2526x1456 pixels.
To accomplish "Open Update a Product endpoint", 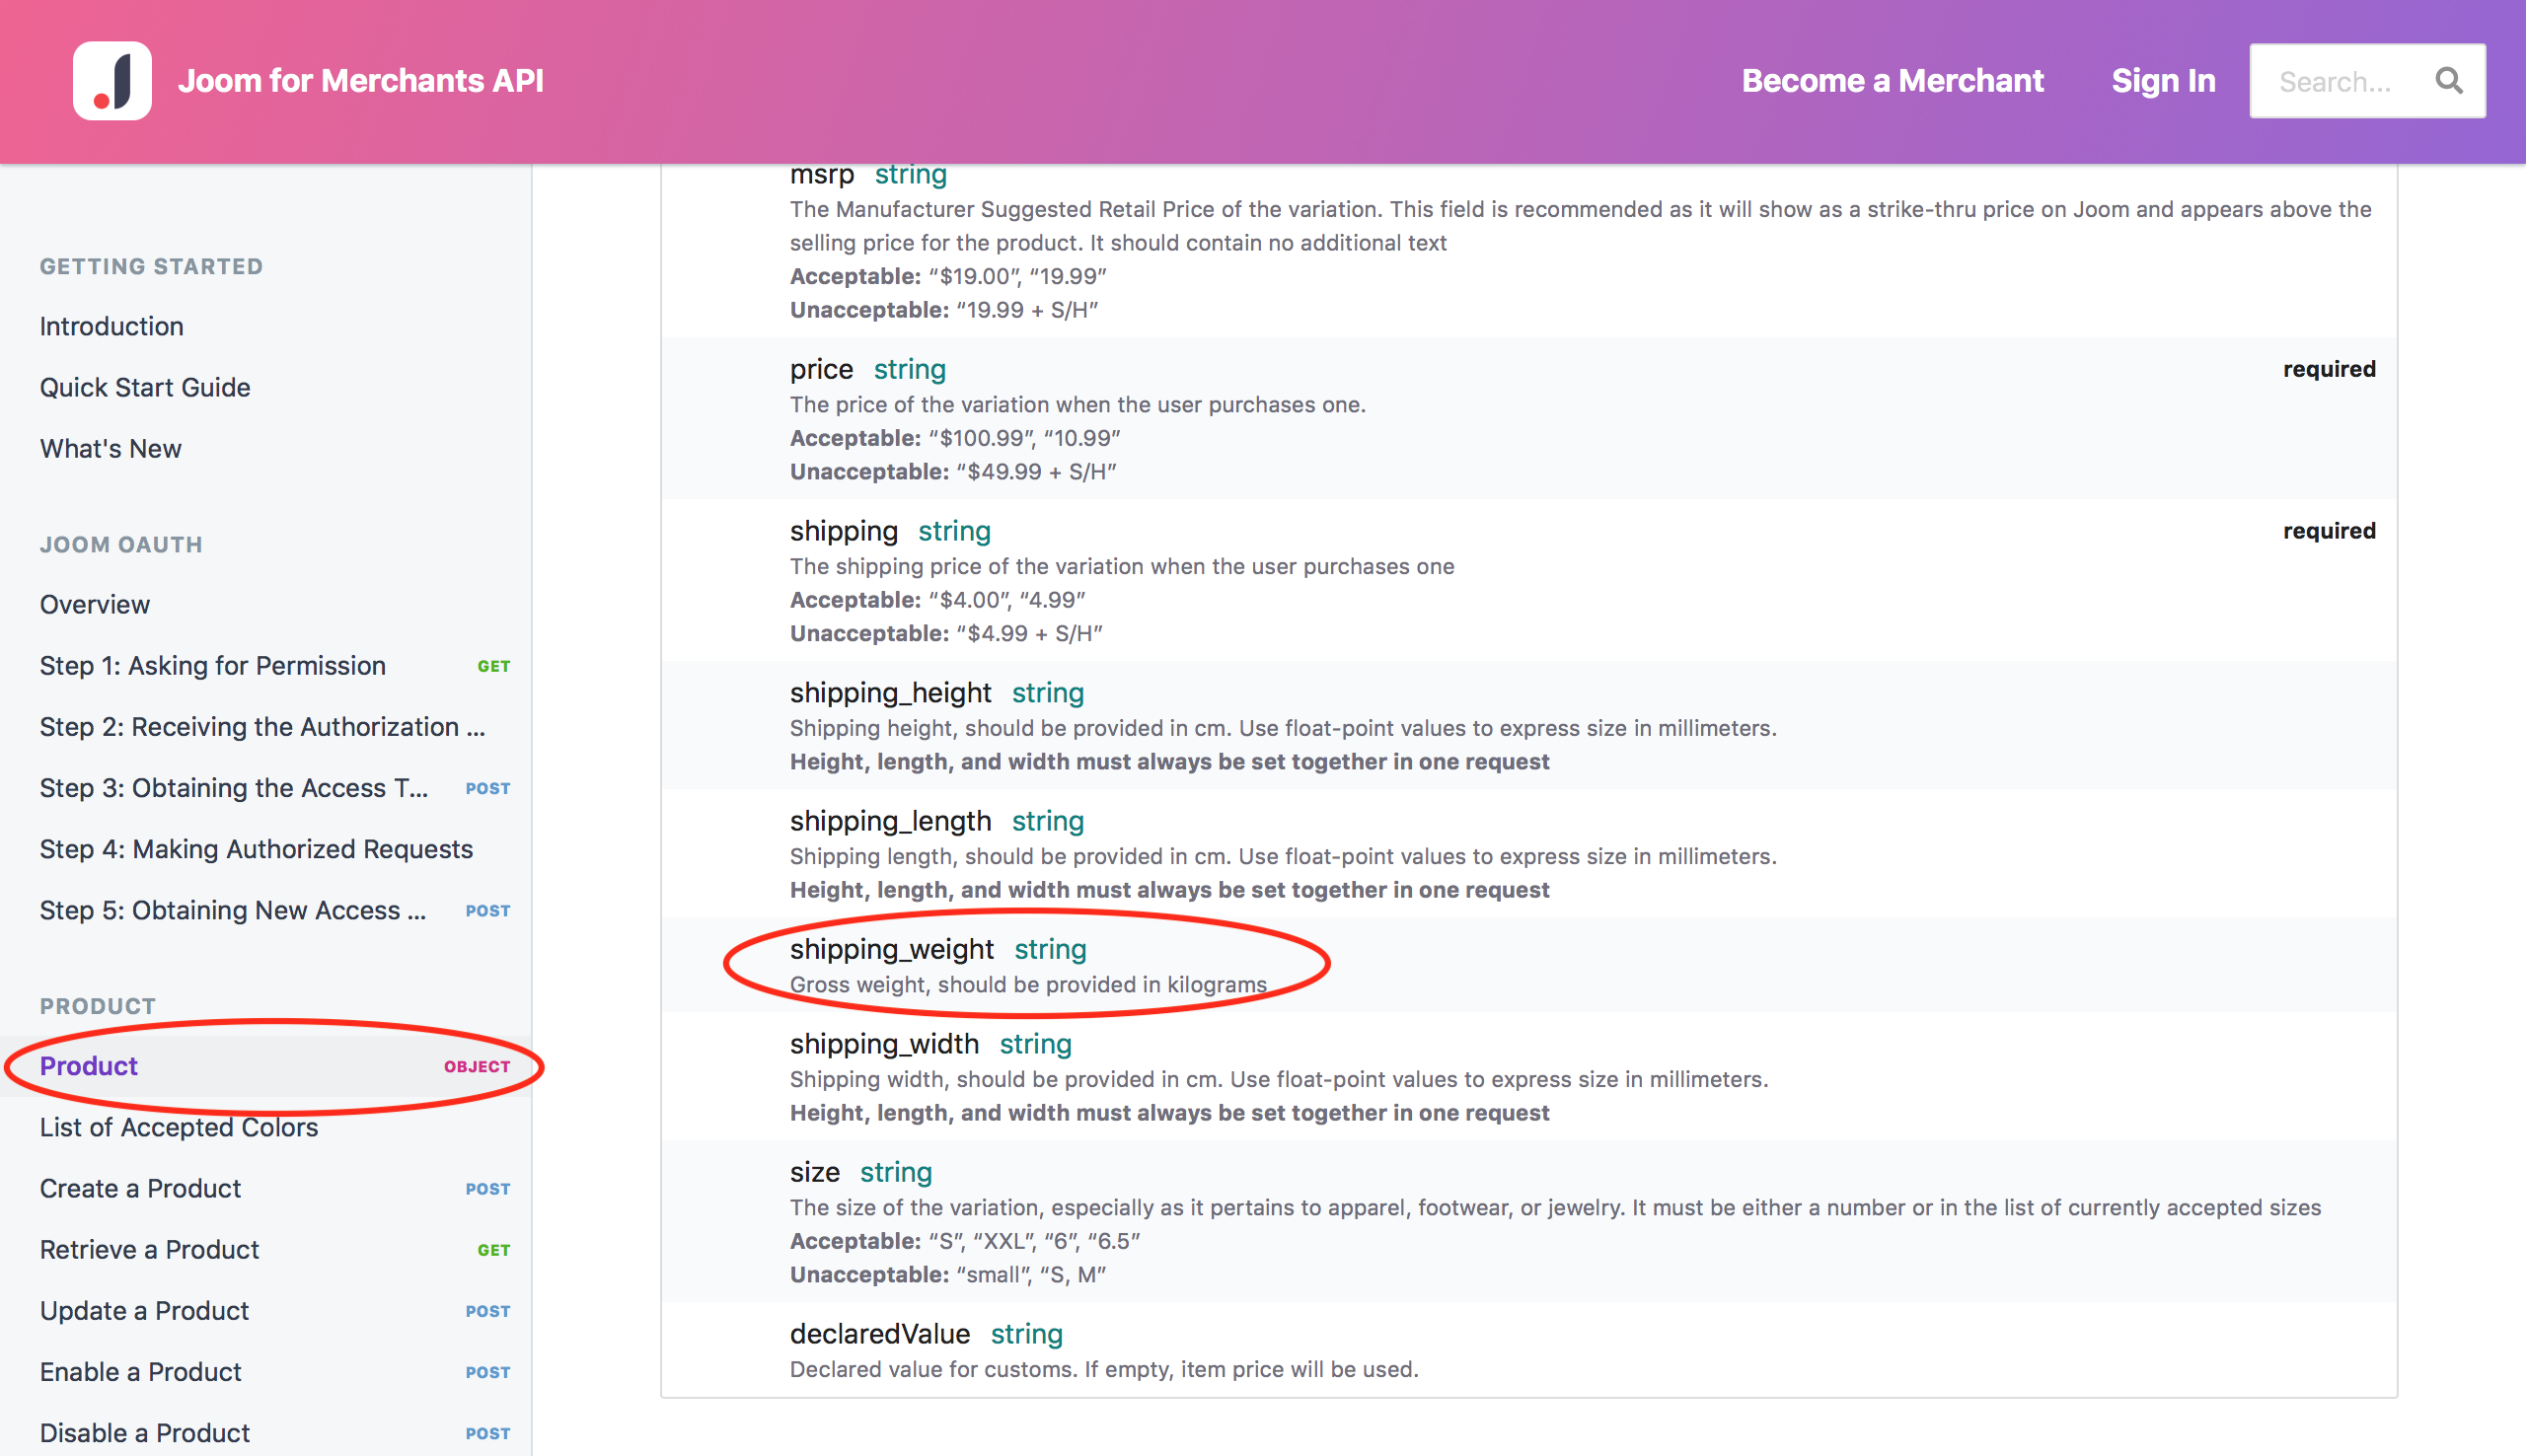I will [x=144, y=1310].
